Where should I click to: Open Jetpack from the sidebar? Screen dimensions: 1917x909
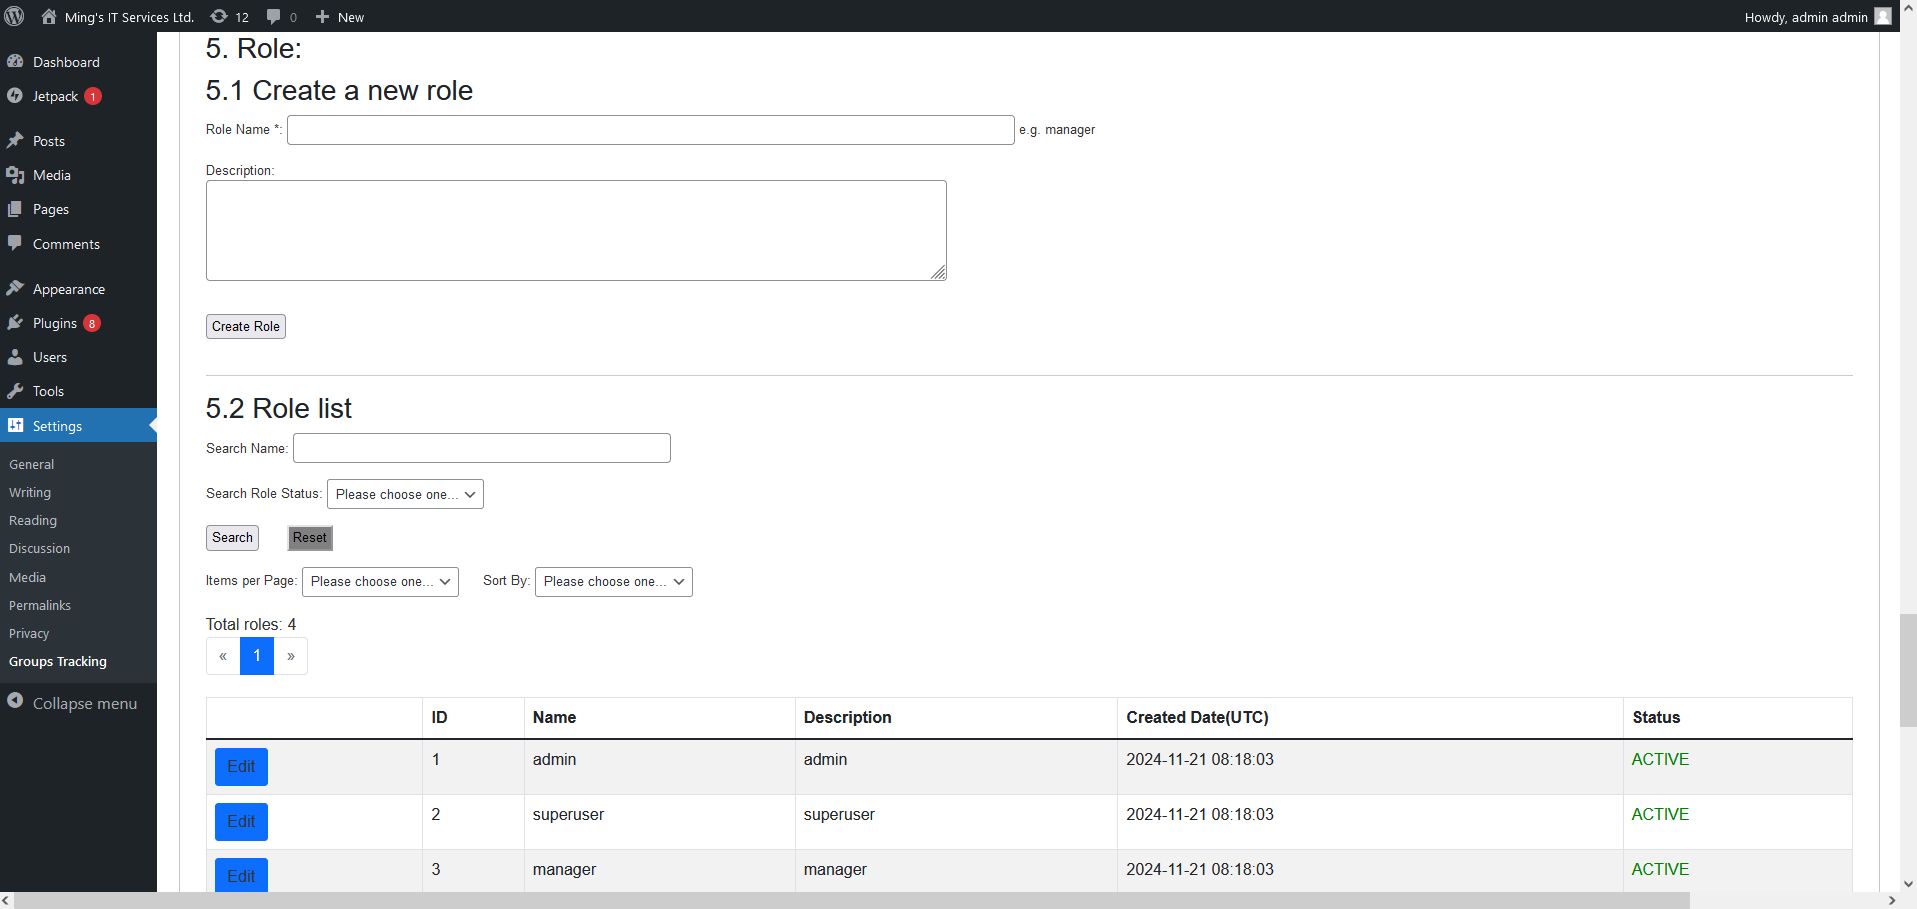pyautogui.click(x=55, y=96)
